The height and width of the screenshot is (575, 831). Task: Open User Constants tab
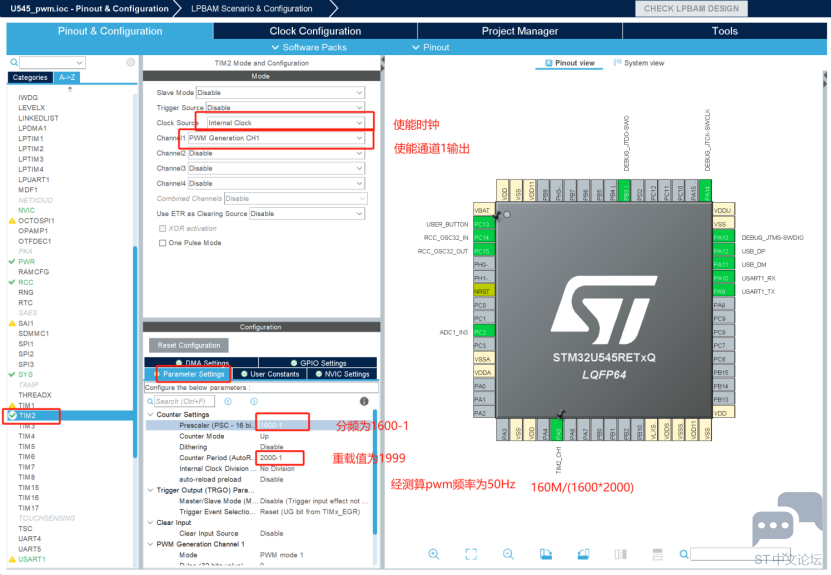[270, 374]
